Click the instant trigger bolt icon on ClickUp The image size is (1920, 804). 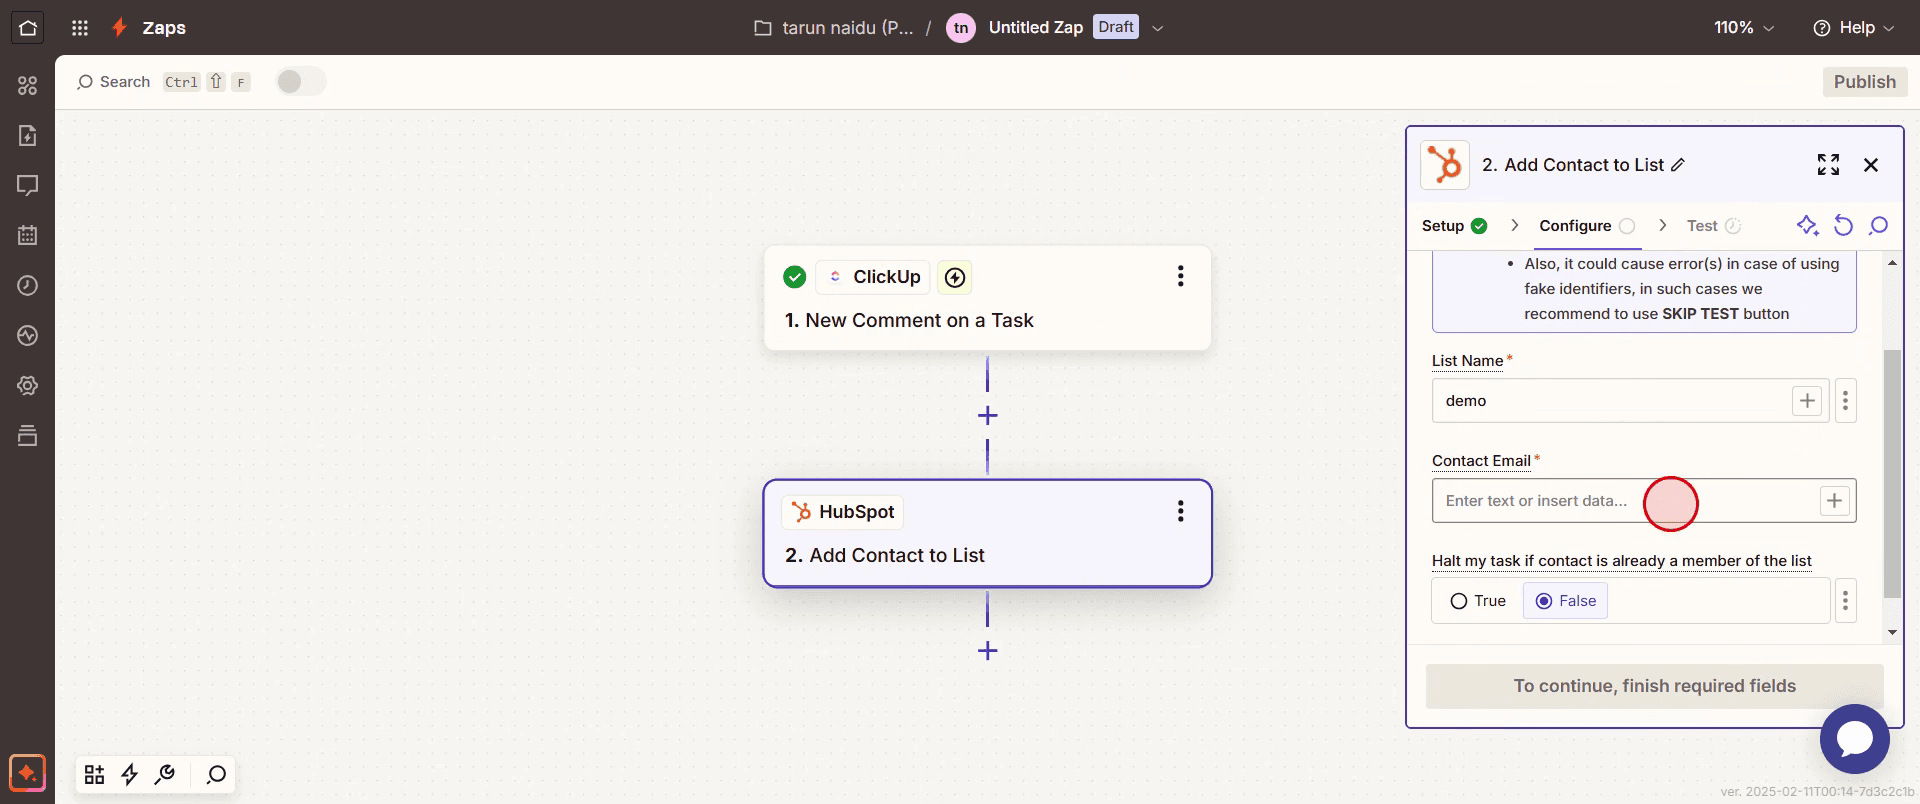click(955, 277)
